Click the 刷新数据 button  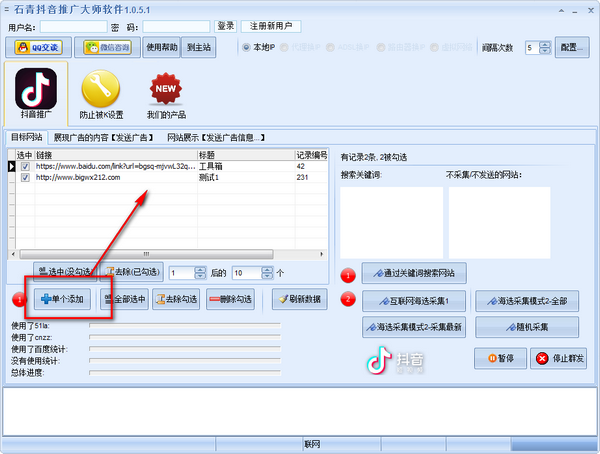[300, 299]
